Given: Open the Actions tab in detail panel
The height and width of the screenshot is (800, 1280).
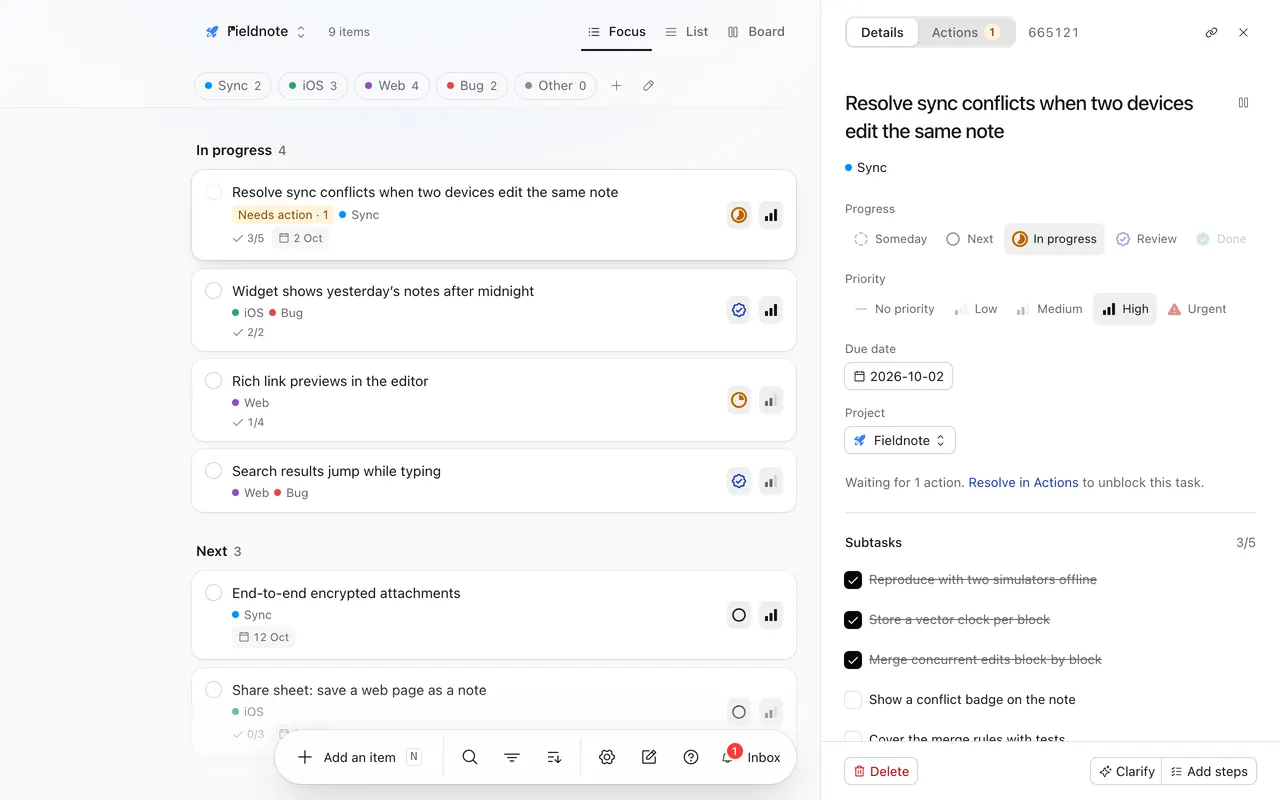Looking at the screenshot, I should (965, 32).
